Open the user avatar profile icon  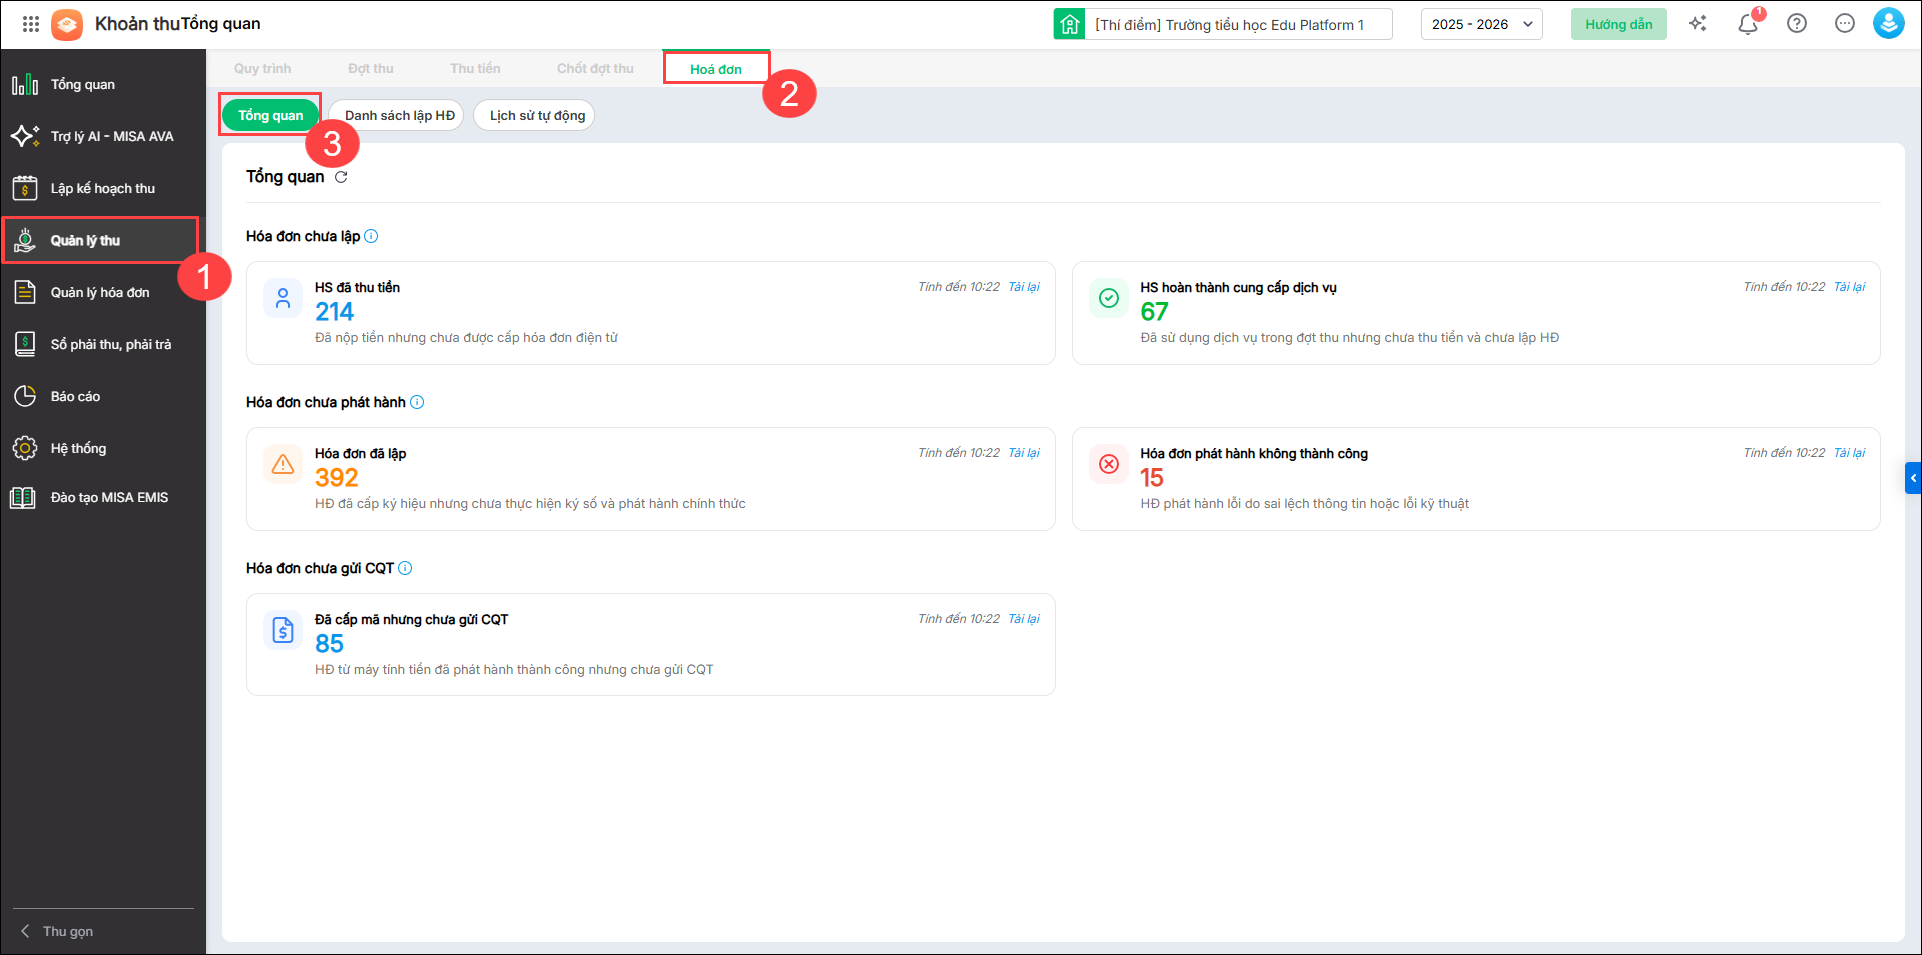click(1888, 24)
